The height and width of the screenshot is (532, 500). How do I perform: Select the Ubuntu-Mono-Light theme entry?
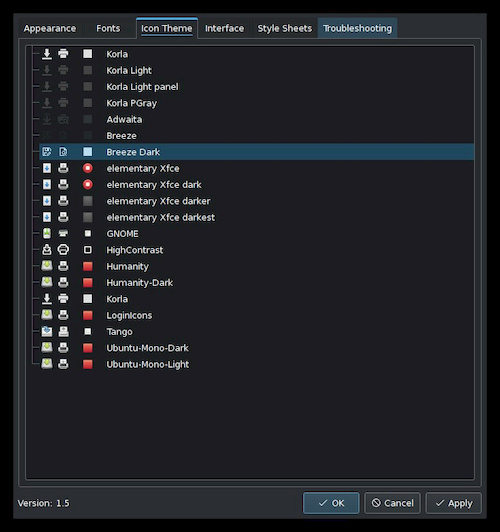click(148, 364)
